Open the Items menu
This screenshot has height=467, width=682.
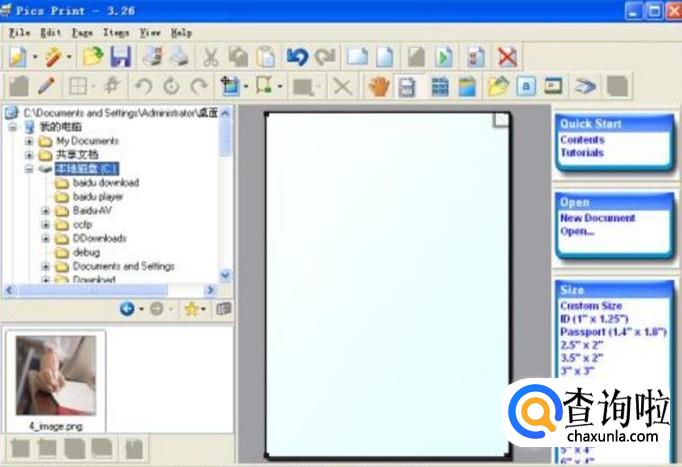115,33
